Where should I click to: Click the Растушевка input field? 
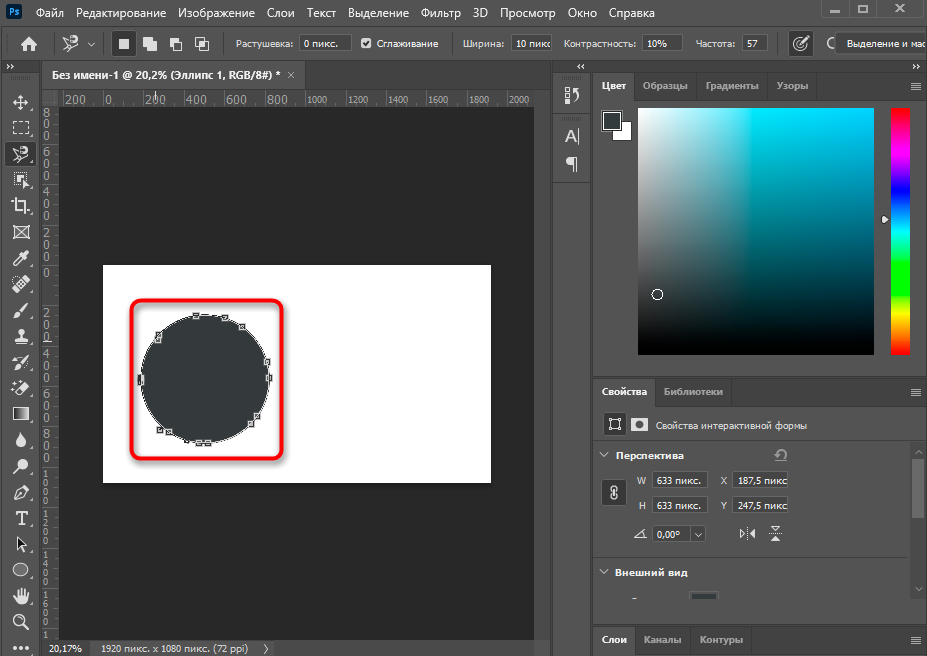coord(326,44)
